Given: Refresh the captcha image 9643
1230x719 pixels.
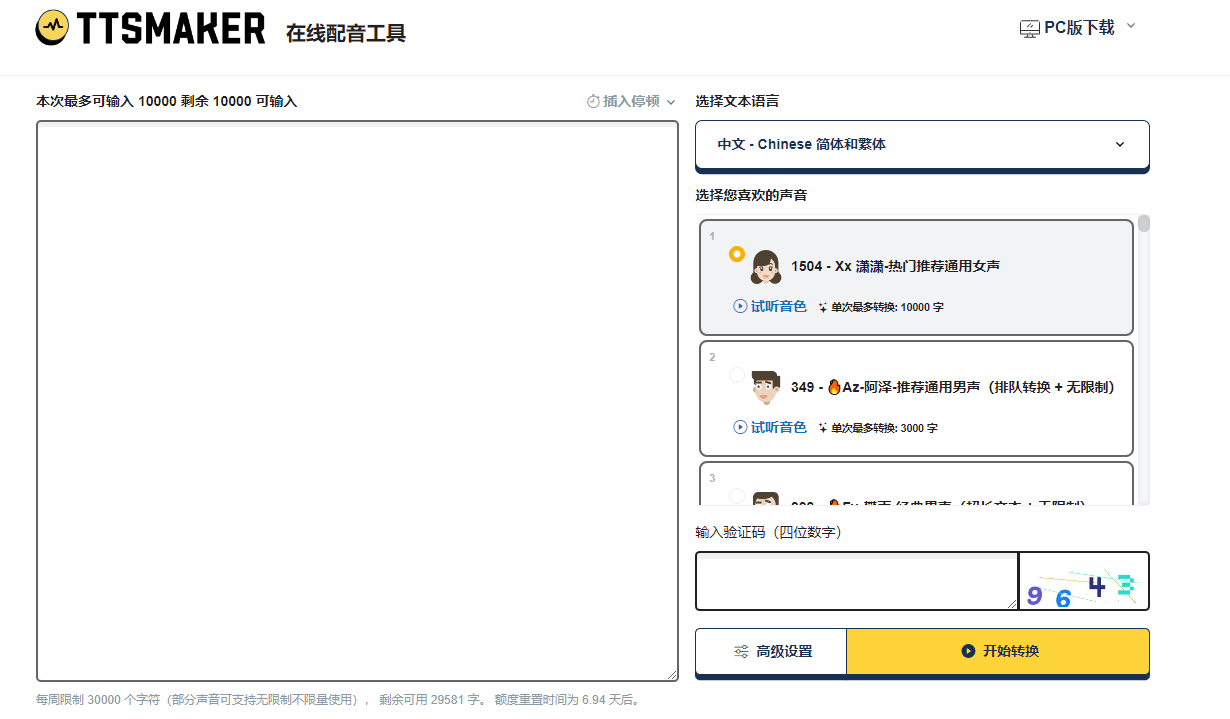Looking at the screenshot, I should click(x=1084, y=581).
